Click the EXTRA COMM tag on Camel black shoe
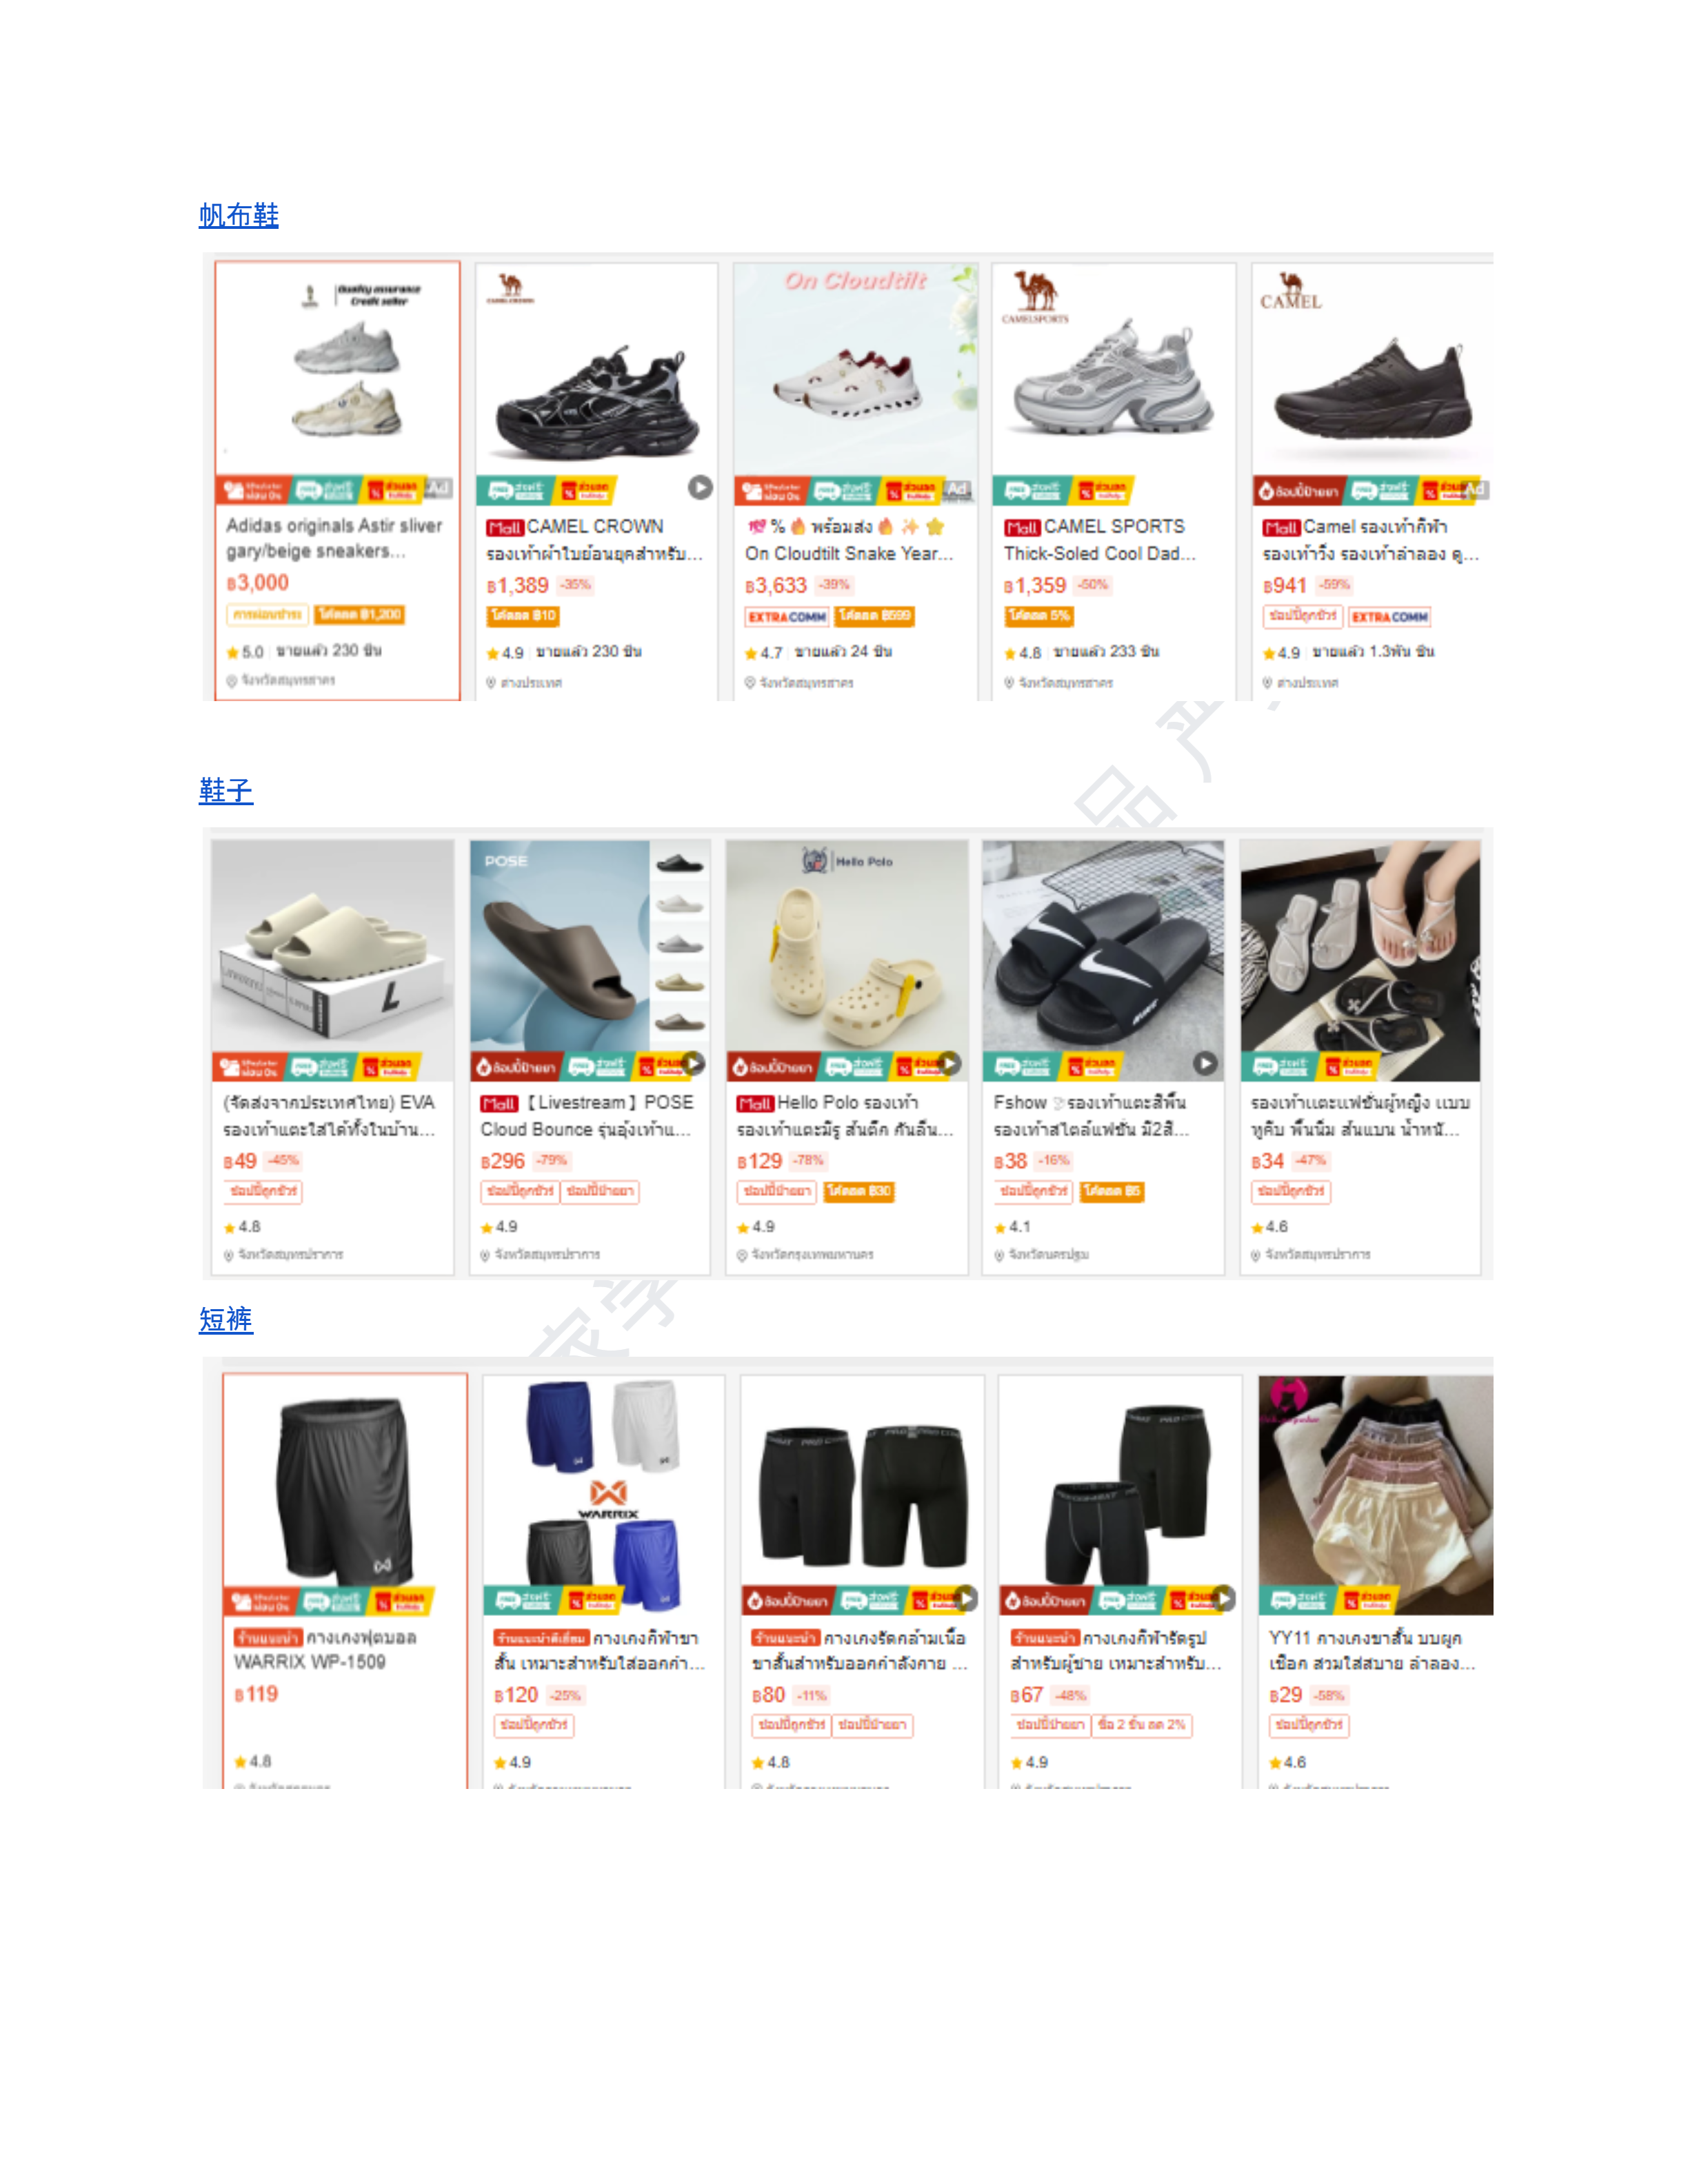The height and width of the screenshot is (2184, 1688). tap(1389, 616)
